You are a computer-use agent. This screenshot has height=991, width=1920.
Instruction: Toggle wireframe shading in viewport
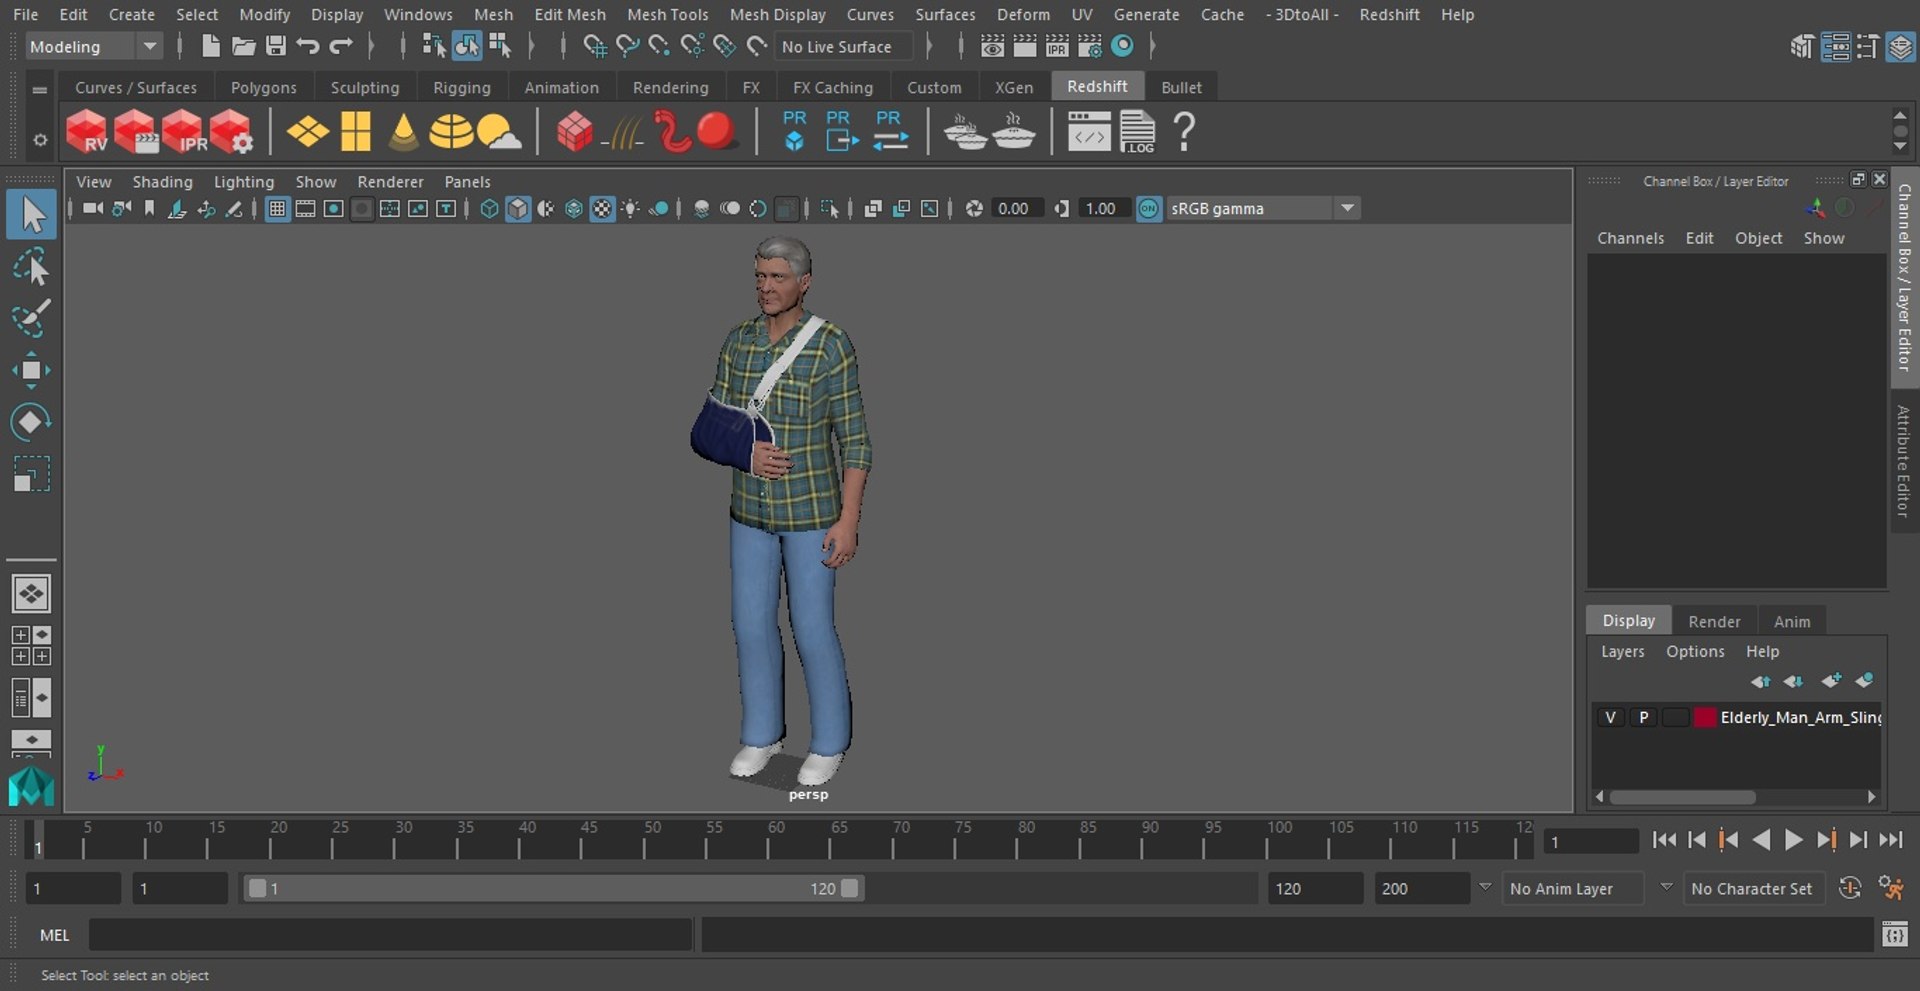point(489,208)
